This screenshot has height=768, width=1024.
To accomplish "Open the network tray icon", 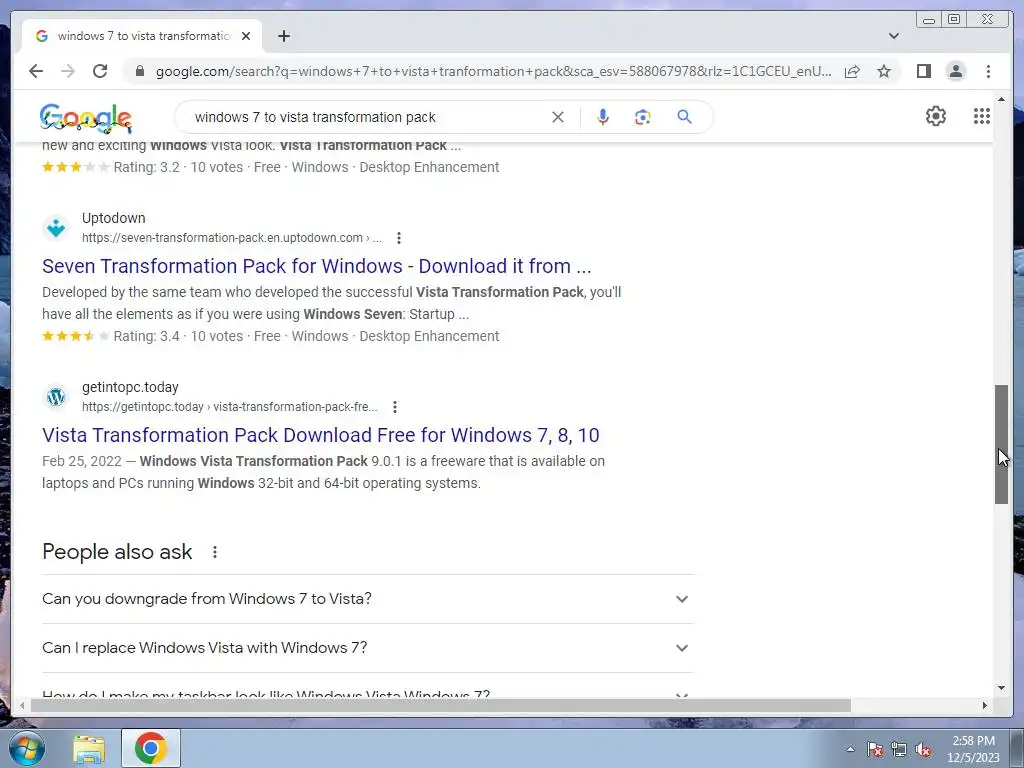I will pos(899,750).
